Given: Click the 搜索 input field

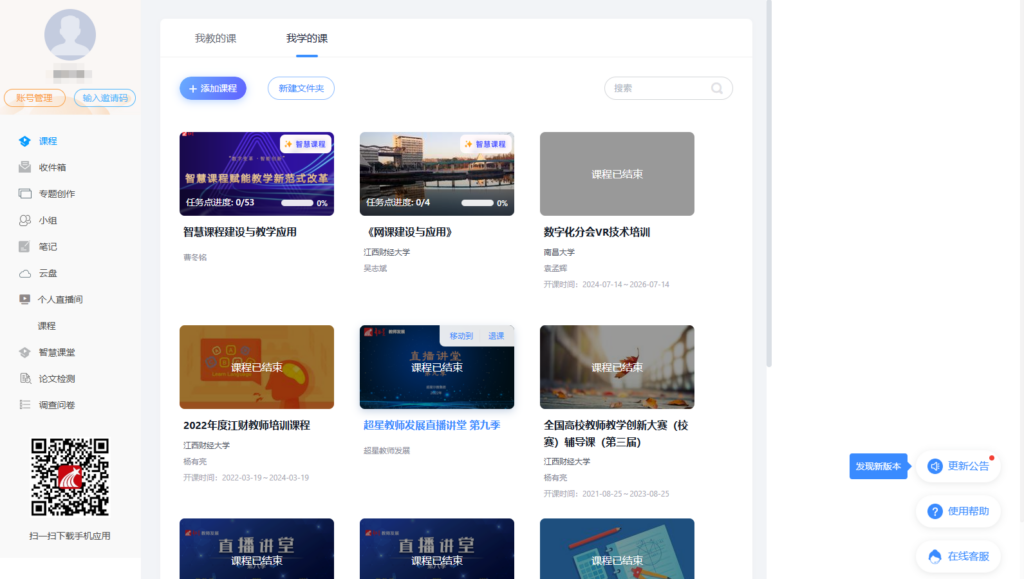Looking at the screenshot, I should pos(658,88).
